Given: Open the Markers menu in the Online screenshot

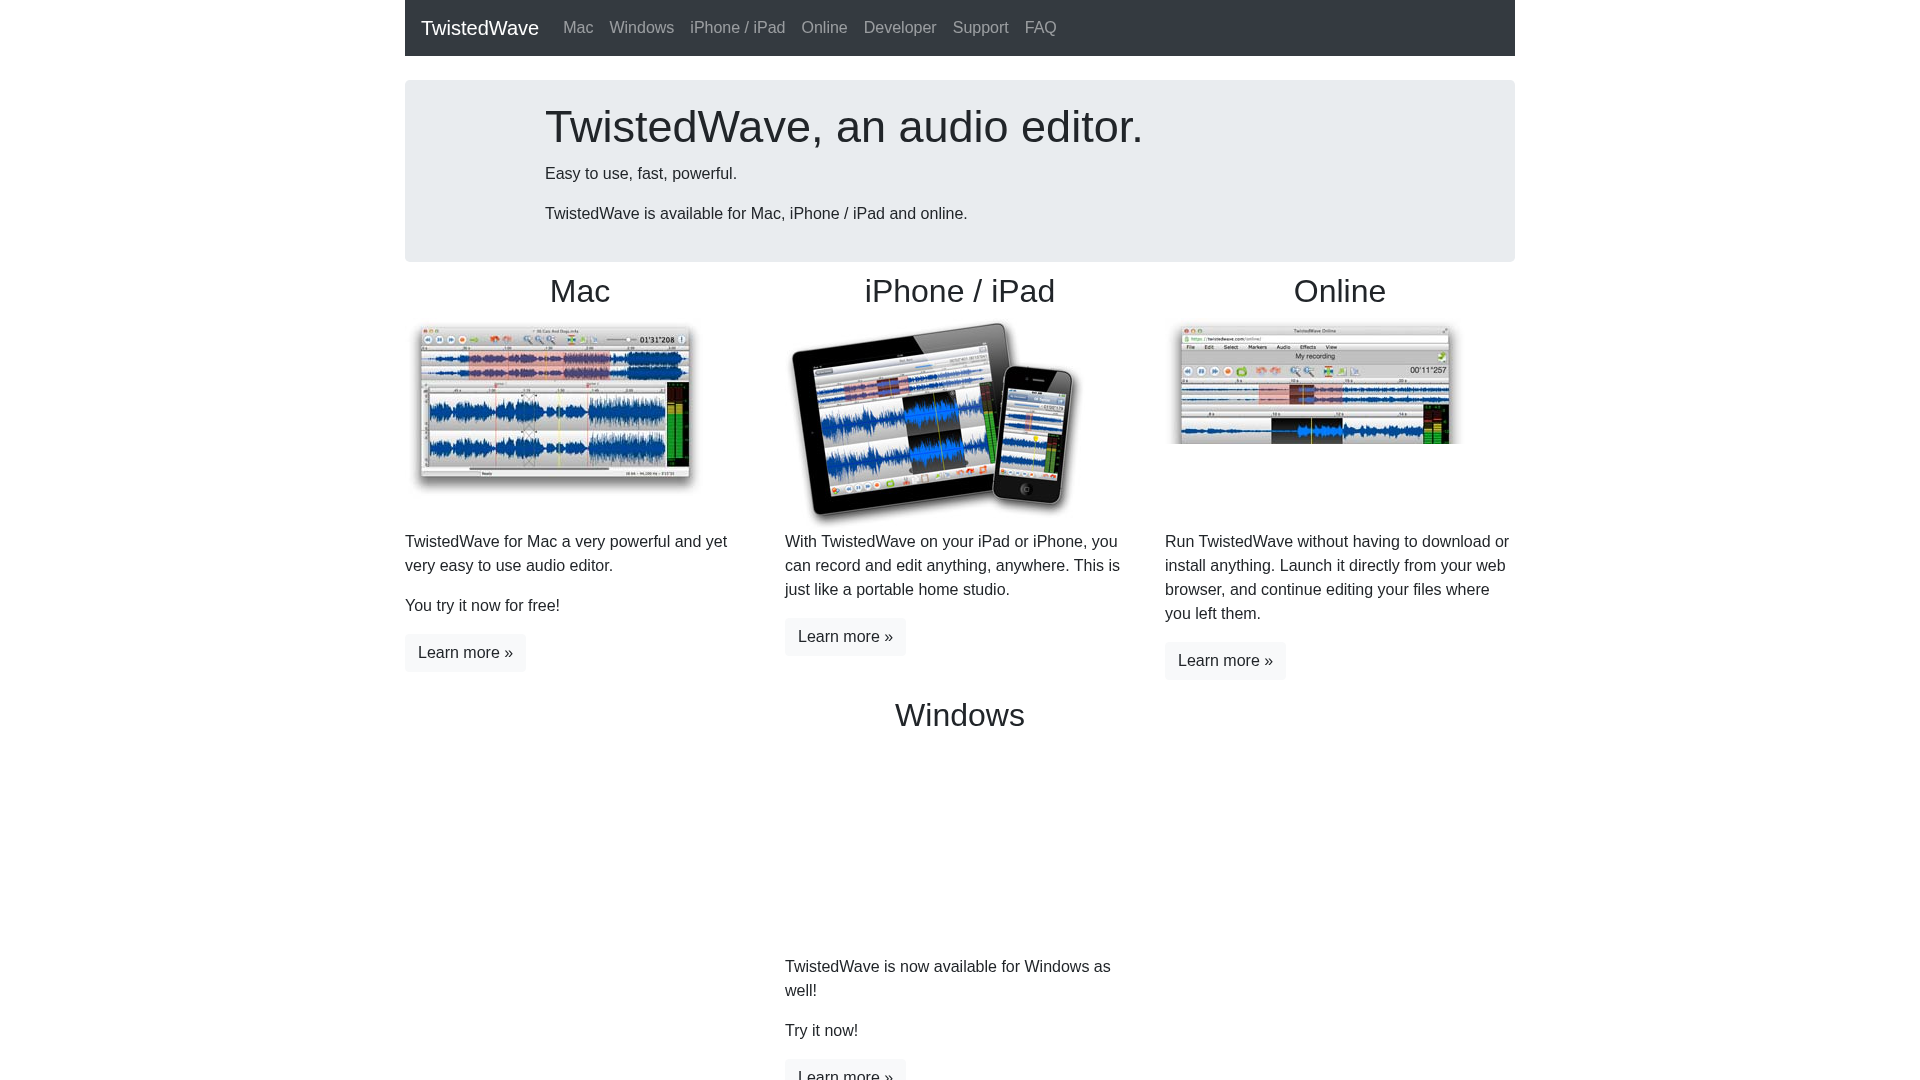Looking at the screenshot, I should [x=1258, y=347].
